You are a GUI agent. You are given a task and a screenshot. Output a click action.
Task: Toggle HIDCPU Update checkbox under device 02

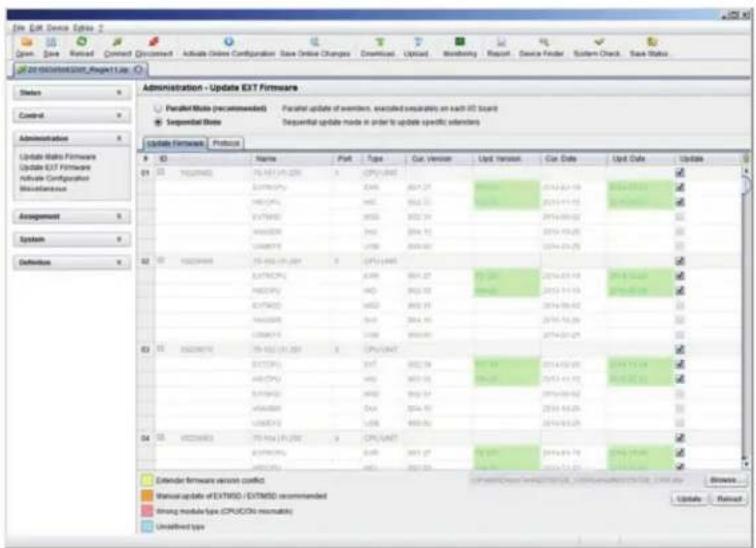(x=680, y=291)
